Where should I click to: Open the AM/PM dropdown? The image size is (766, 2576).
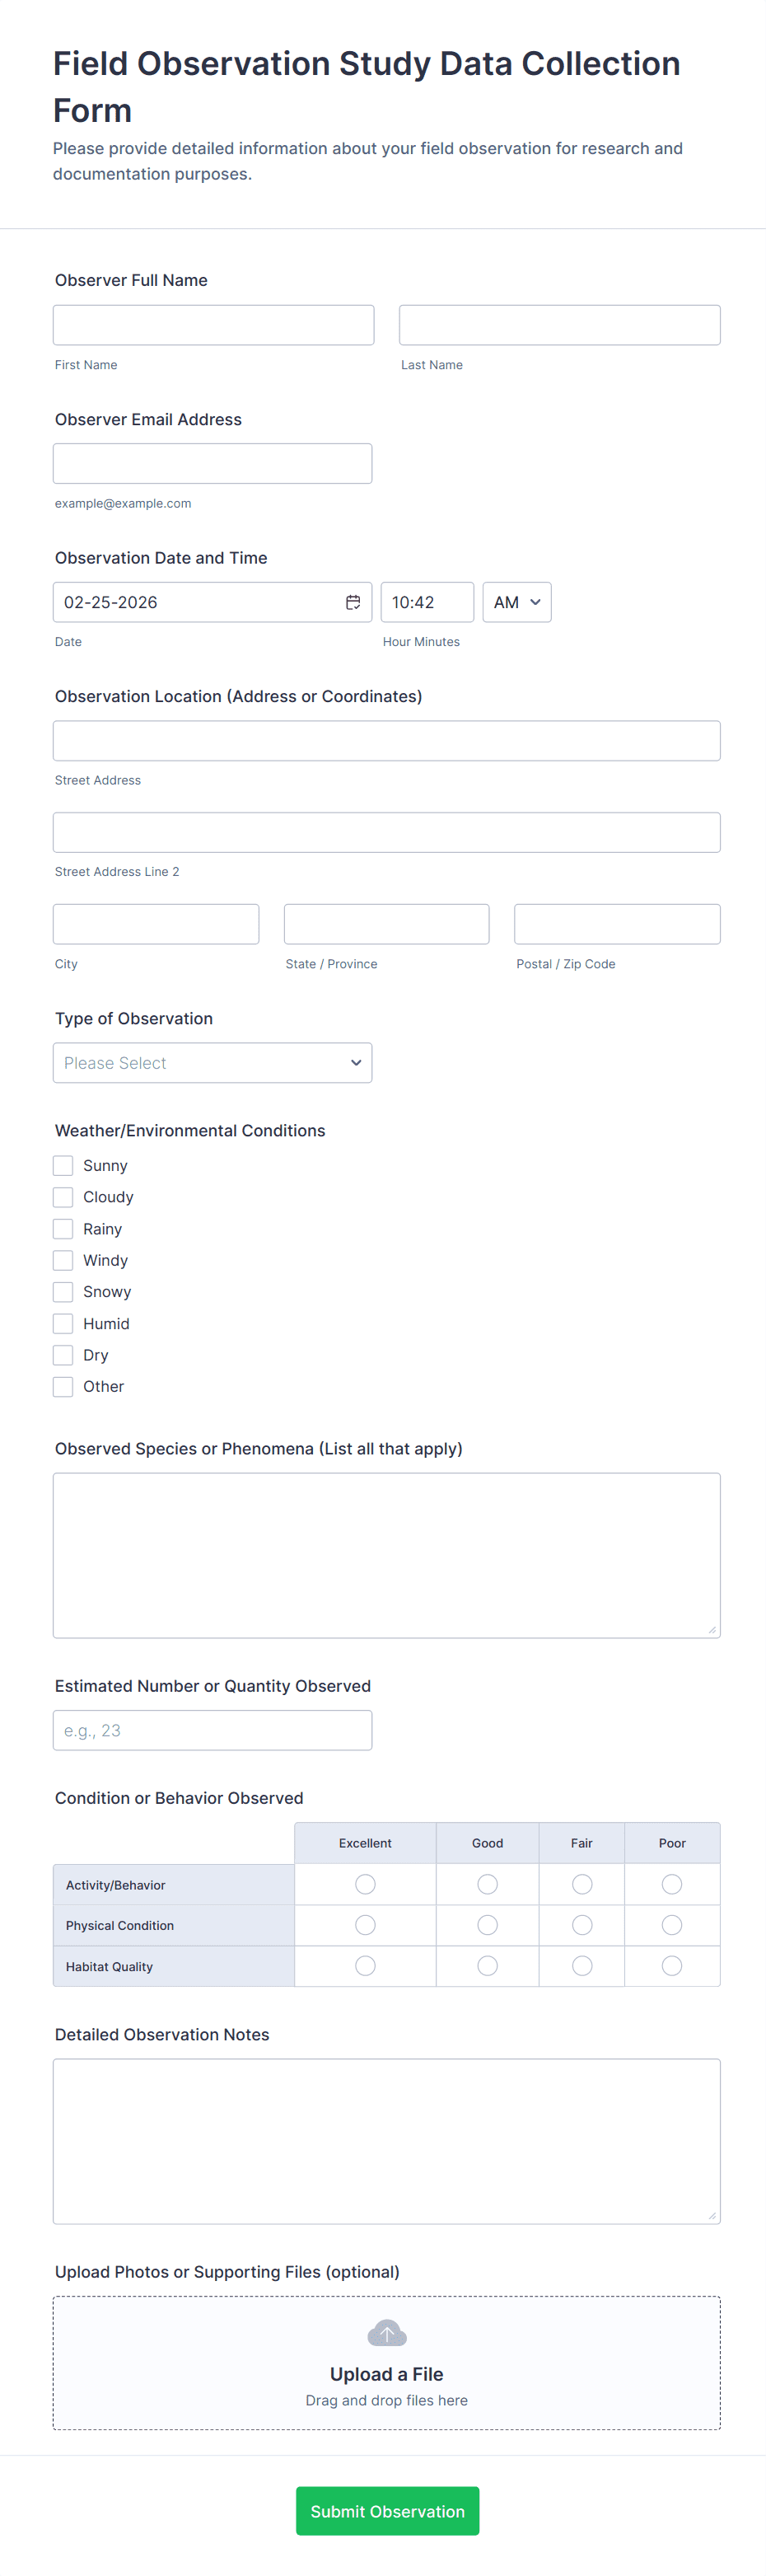click(x=516, y=602)
